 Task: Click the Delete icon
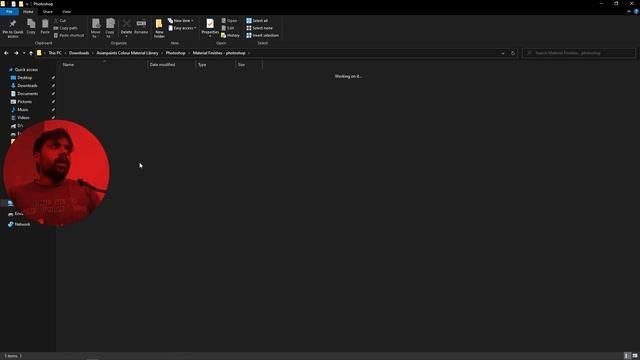pos(127,28)
